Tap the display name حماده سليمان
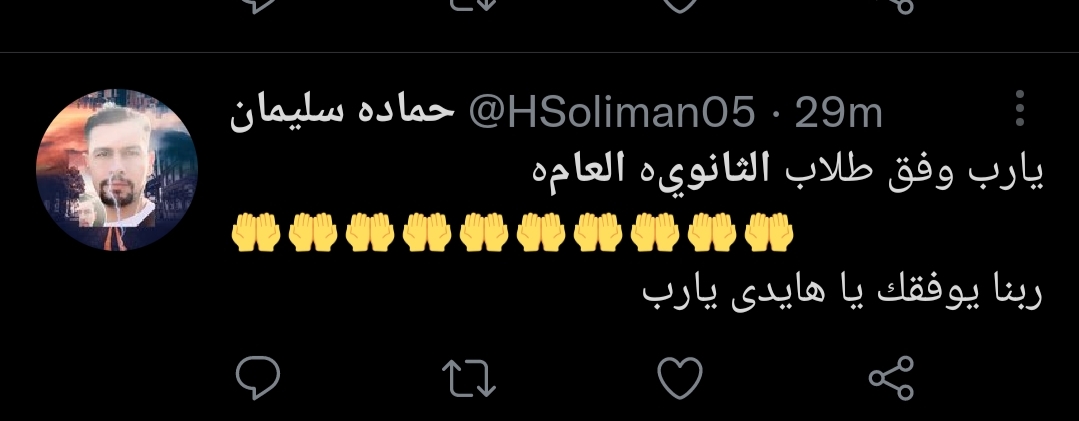 click(x=342, y=113)
